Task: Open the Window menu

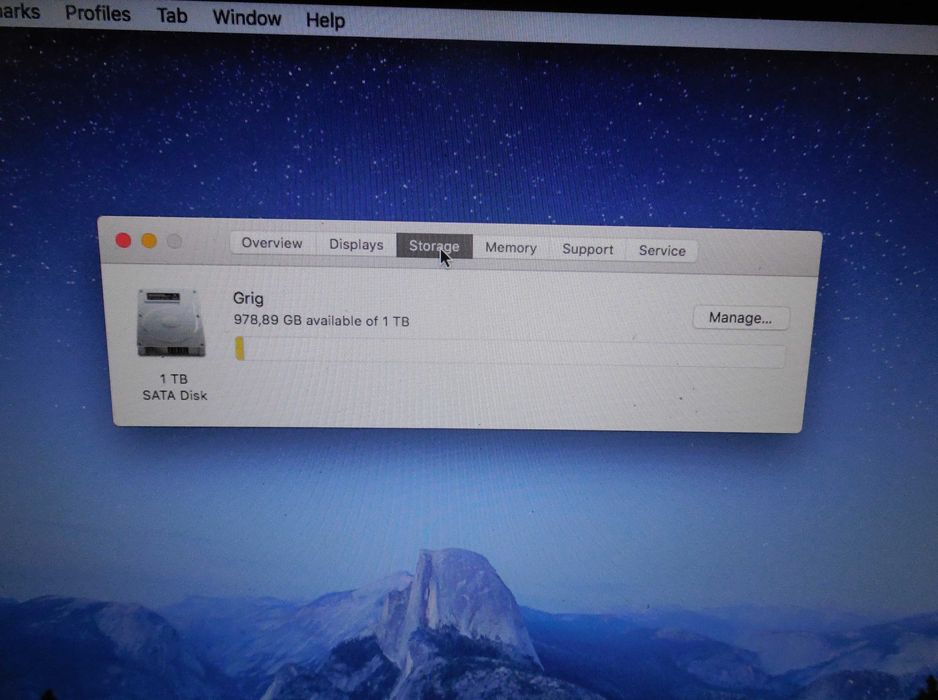Action: pyautogui.click(x=247, y=17)
